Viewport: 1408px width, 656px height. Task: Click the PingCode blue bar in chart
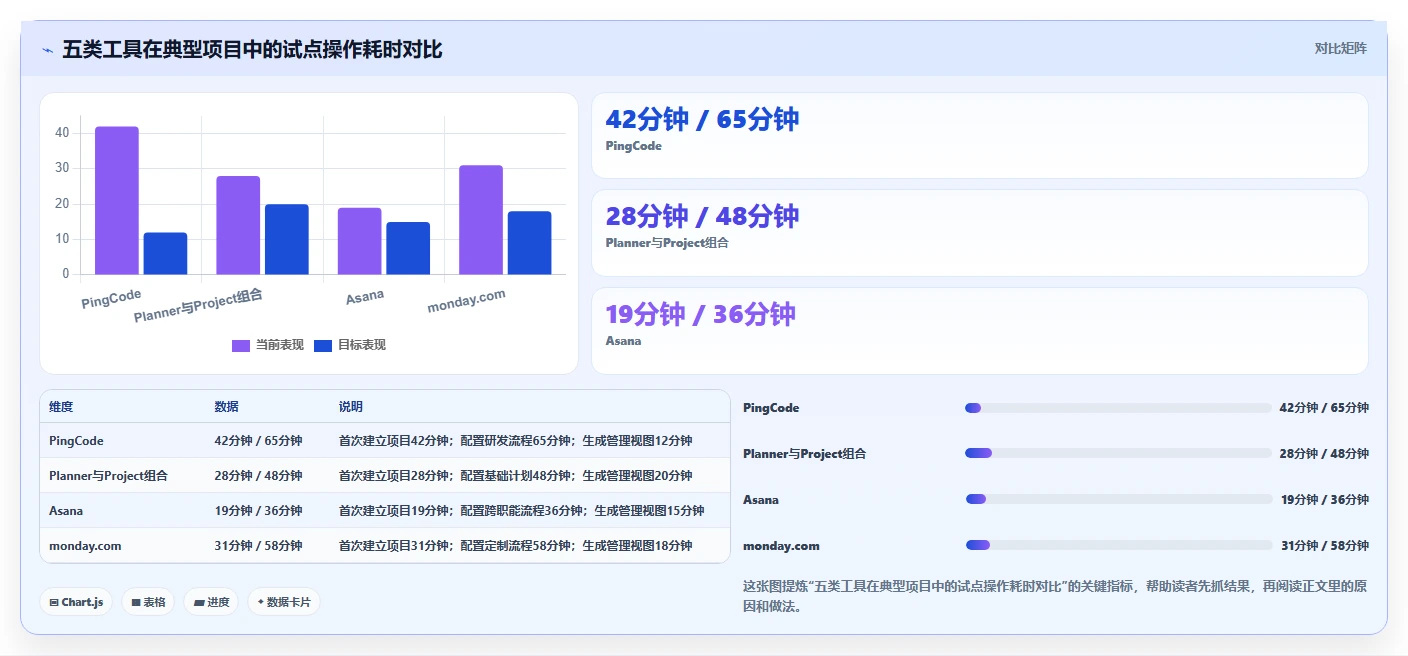coord(165,253)
